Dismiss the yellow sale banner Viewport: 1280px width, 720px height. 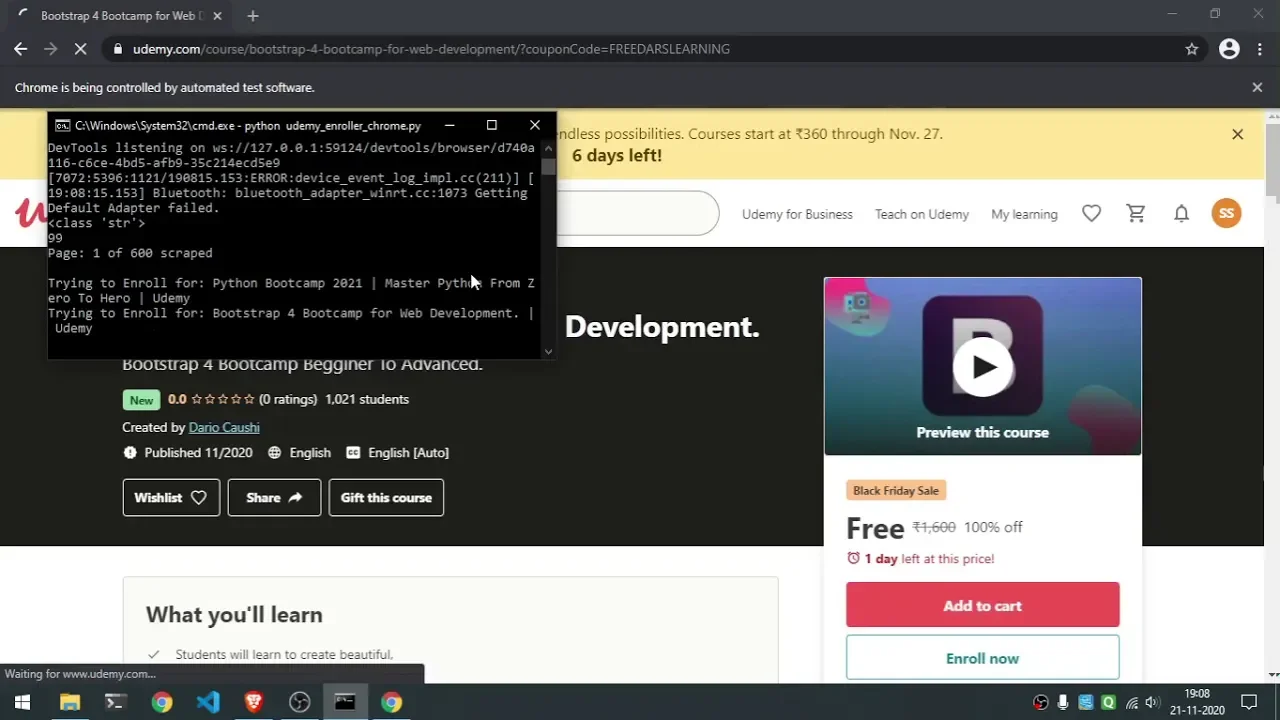[1237, 134]
